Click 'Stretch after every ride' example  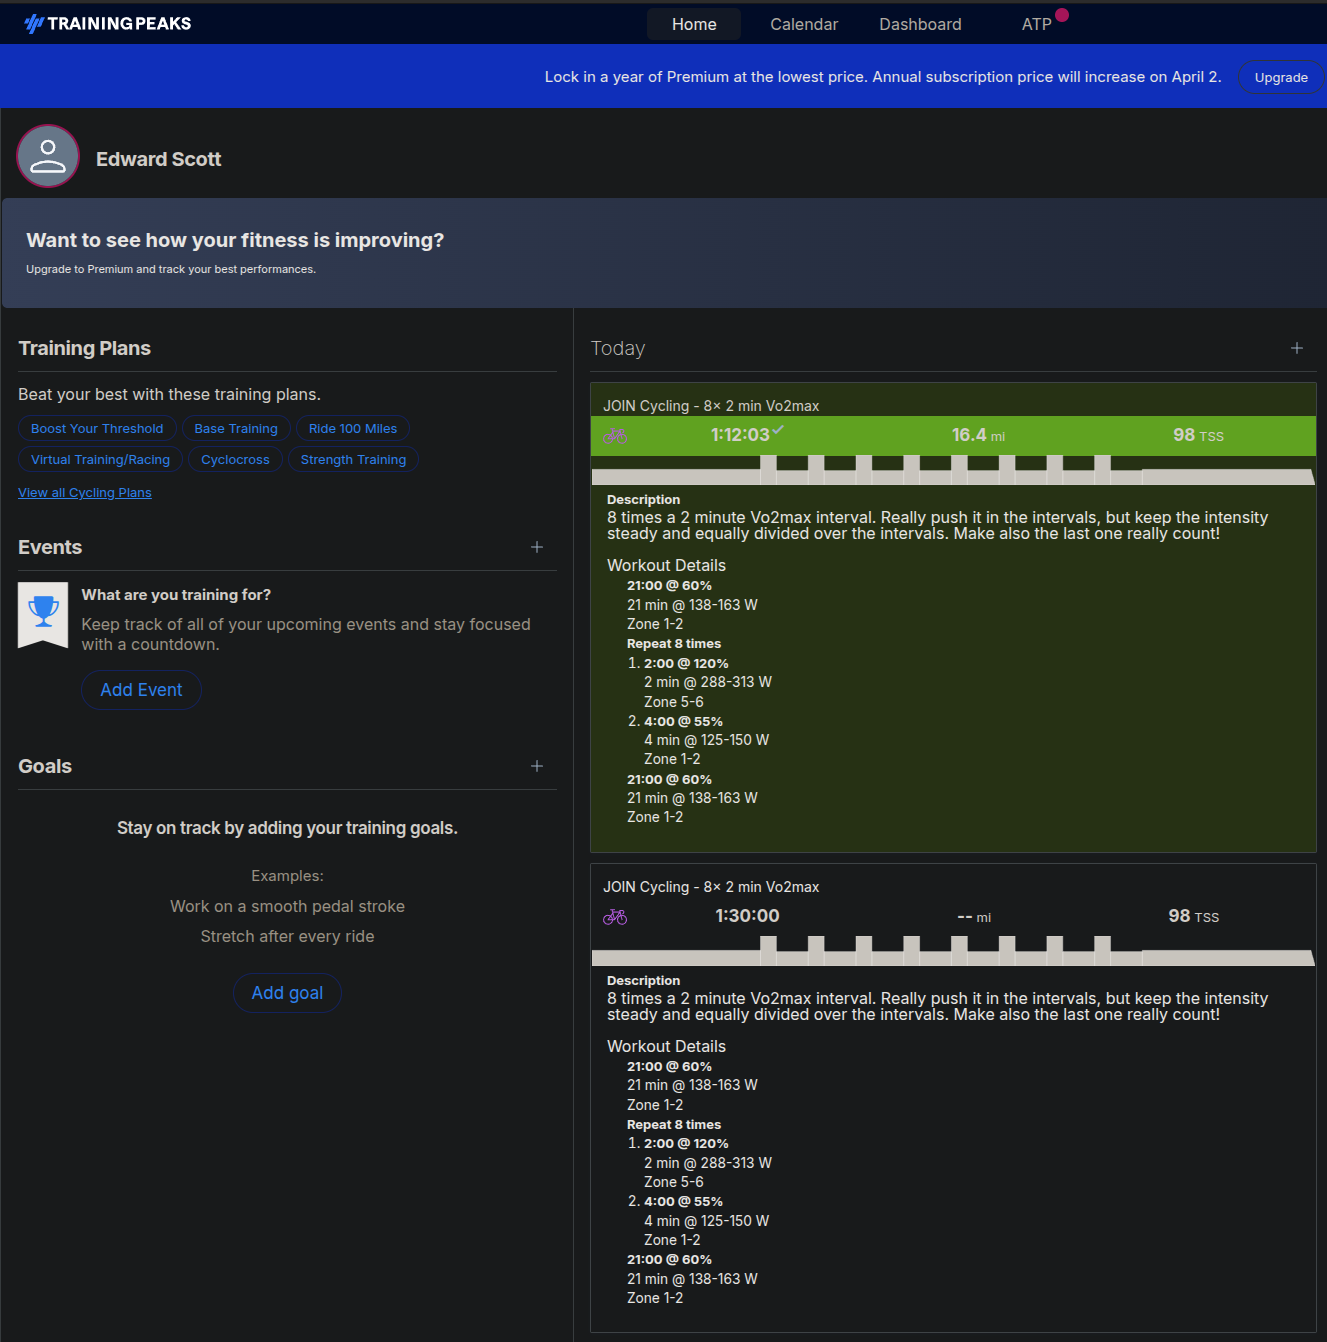(x=287, y=937)
